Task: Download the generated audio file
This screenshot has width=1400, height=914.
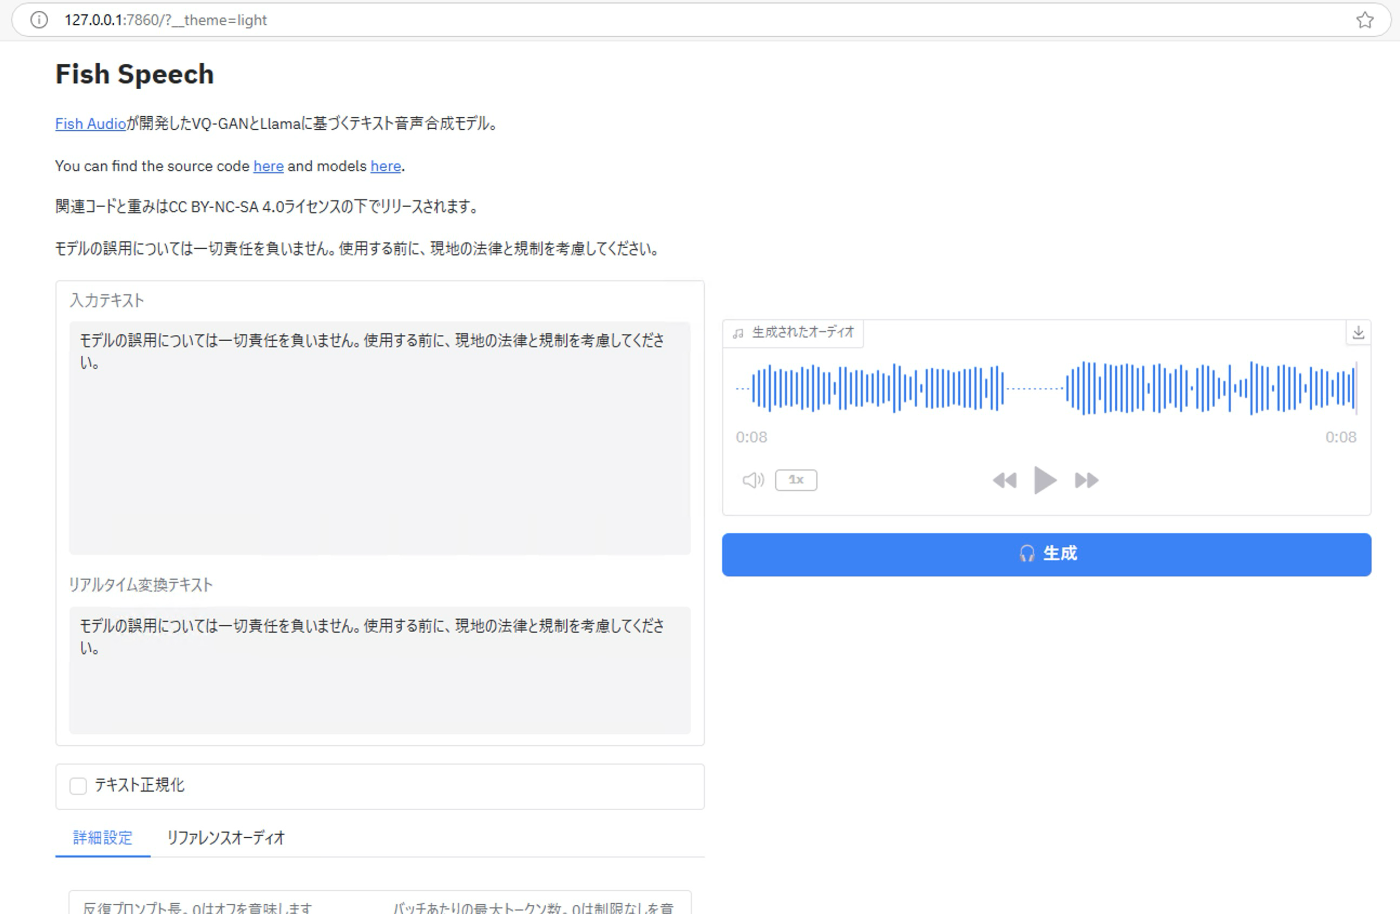Action: pyautogui.click(x=1358, y=333)
